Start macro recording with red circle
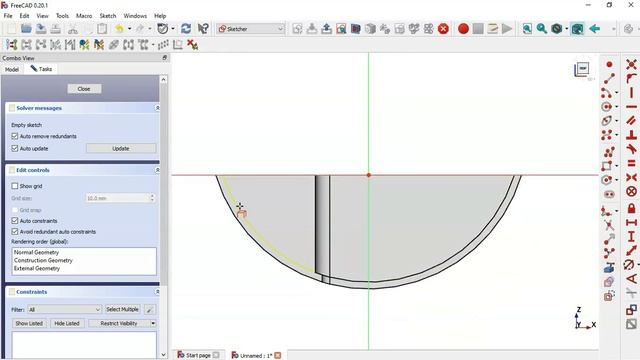 coord(463,29)
